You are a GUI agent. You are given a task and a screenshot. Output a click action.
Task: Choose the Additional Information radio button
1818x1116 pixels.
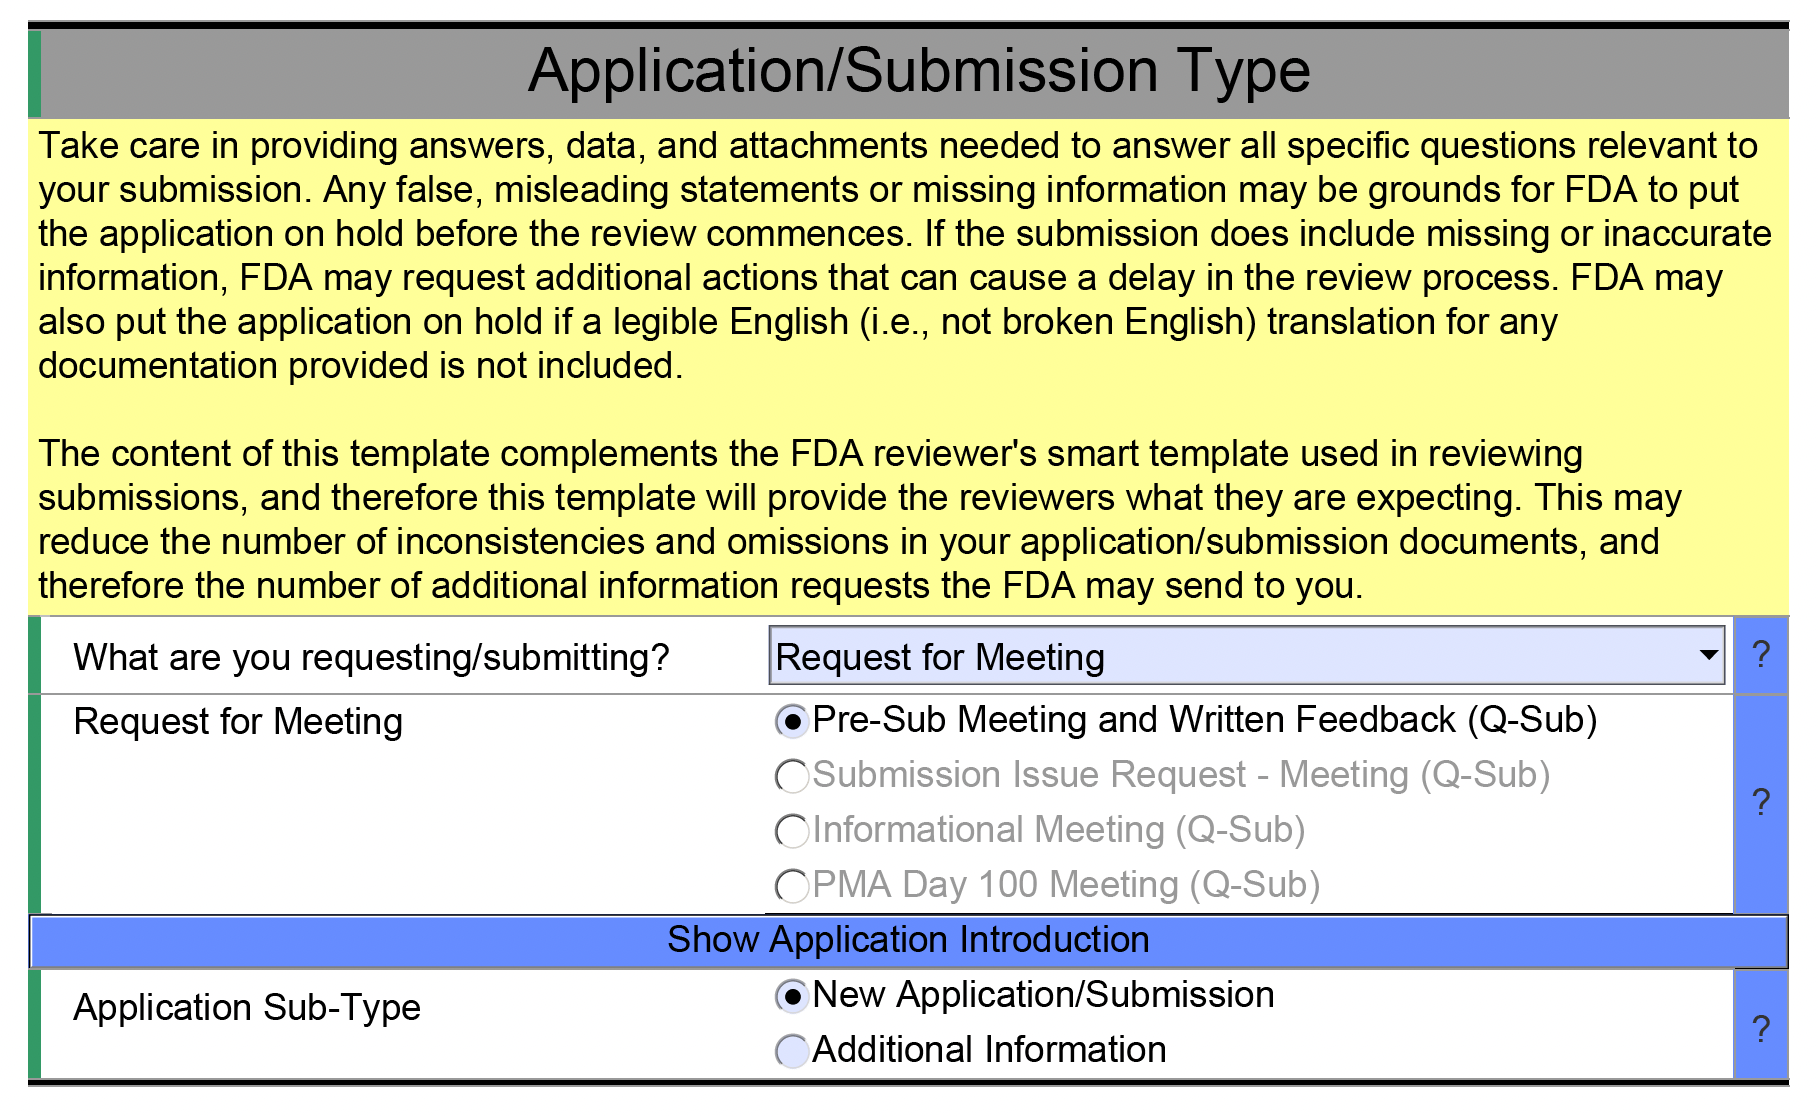(792, 1051)
